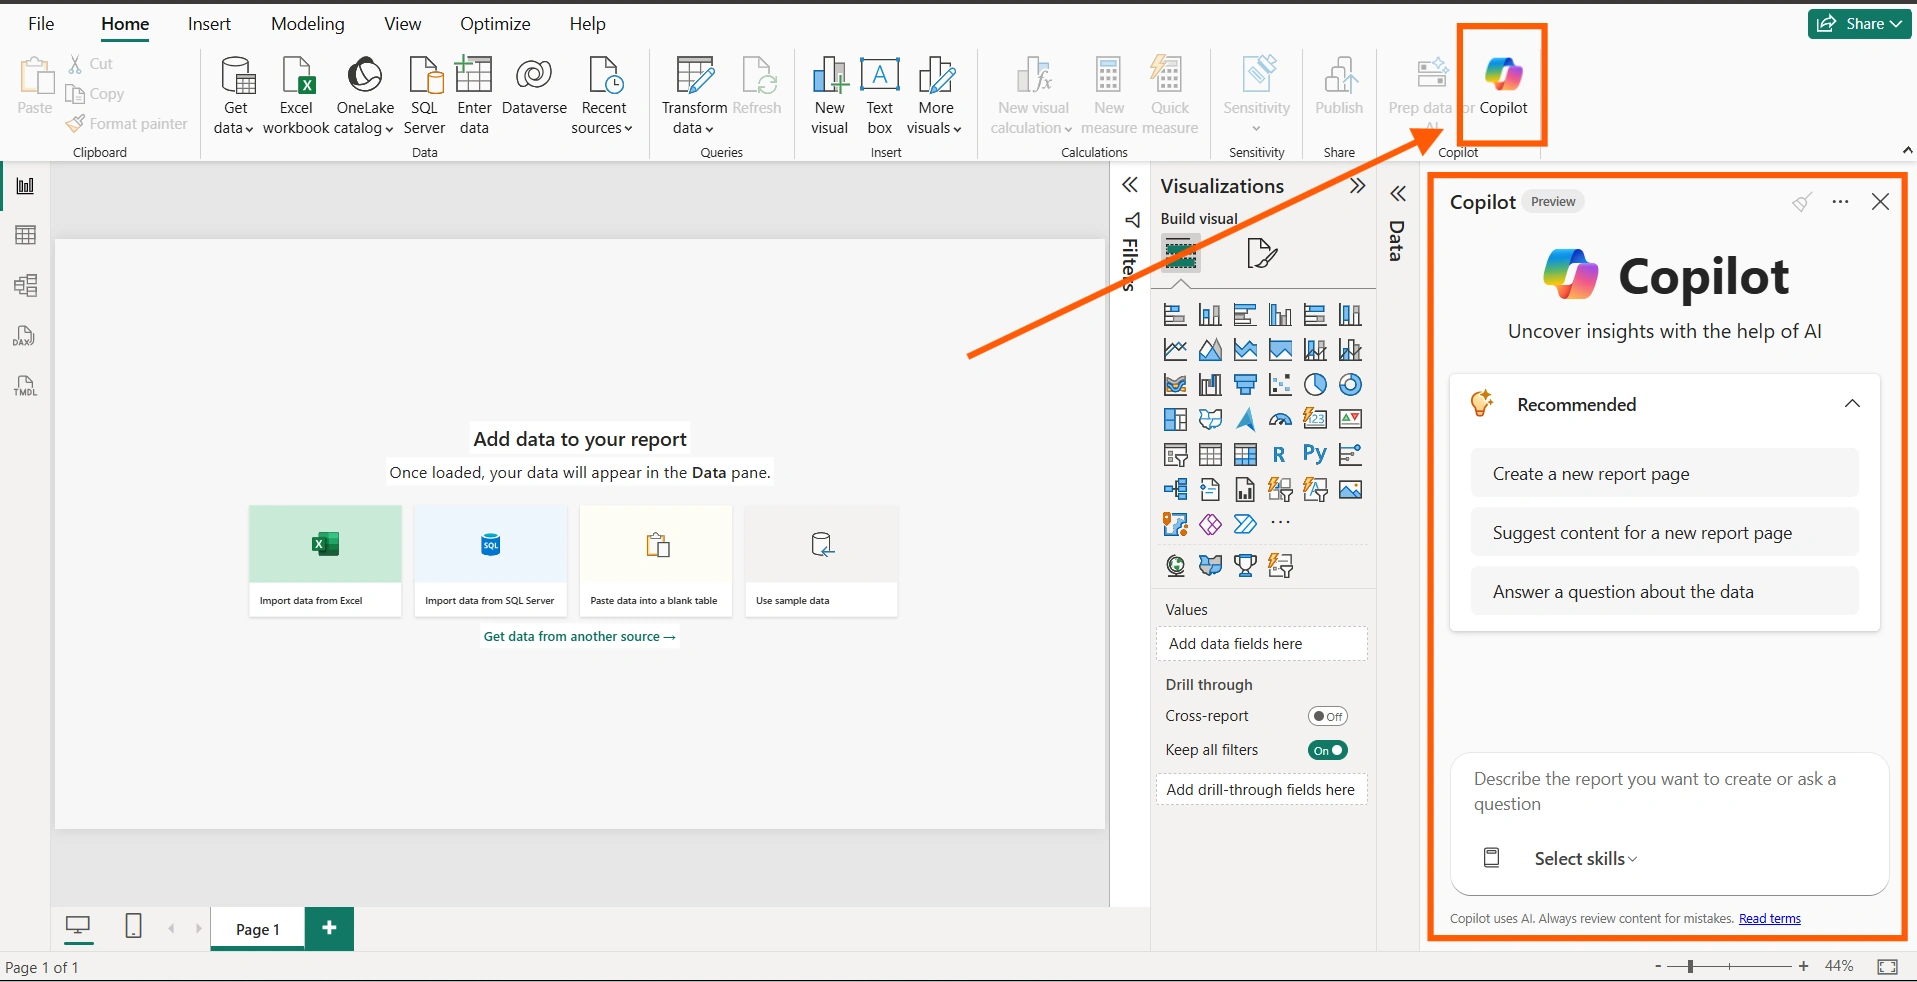This screenshot has height=982, width=1917.
Task: Select the Pie chart visual
Action: click(x=1315, y=385)
